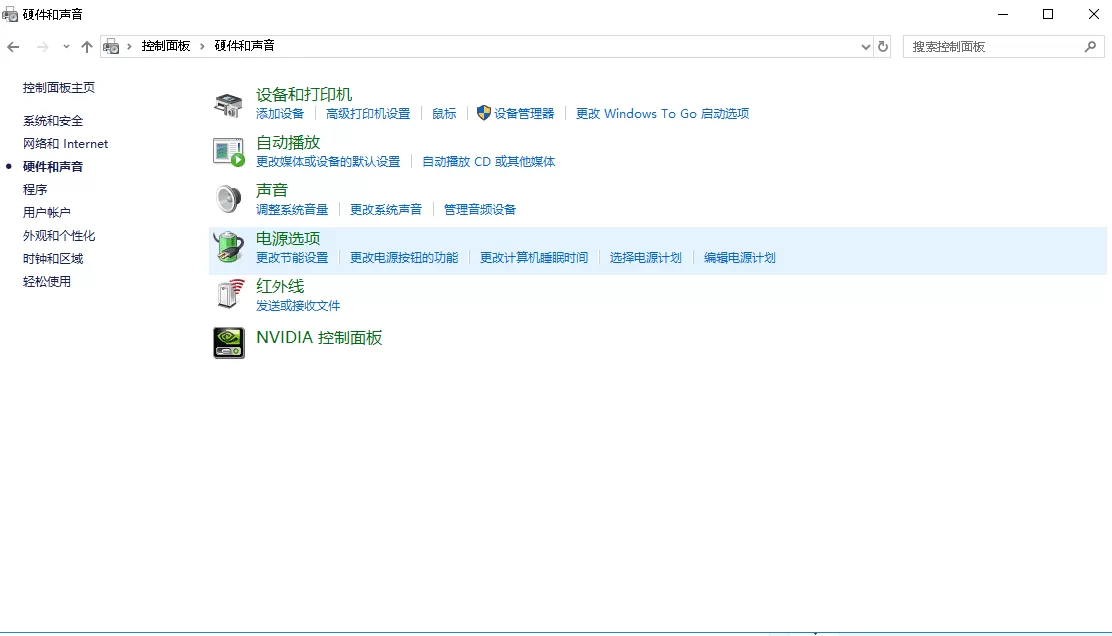Image resolution: width=1112 pixels, height=636 pixels.
Task: Open the 设备和打印机 printer icon
Action: point(228,105)
